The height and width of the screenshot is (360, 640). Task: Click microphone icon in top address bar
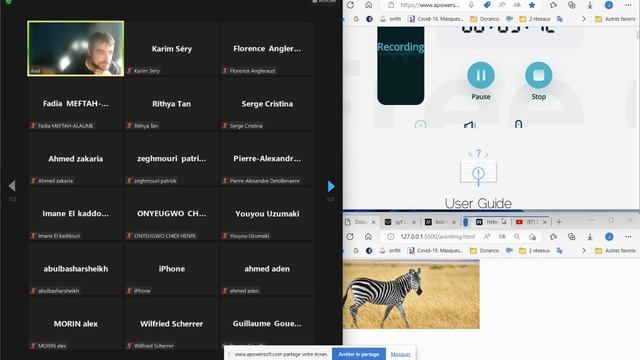pos(471,5)
